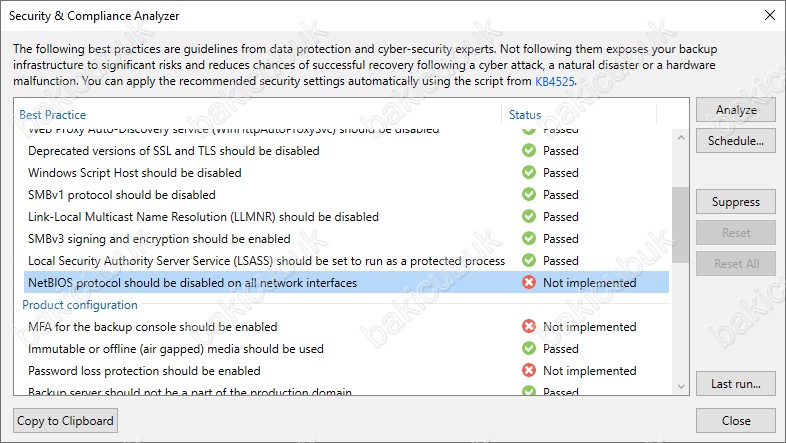
Task: Select Deprecated versions of SSL and TLS row
Action: pyautogui.click(x=346, y=150)
